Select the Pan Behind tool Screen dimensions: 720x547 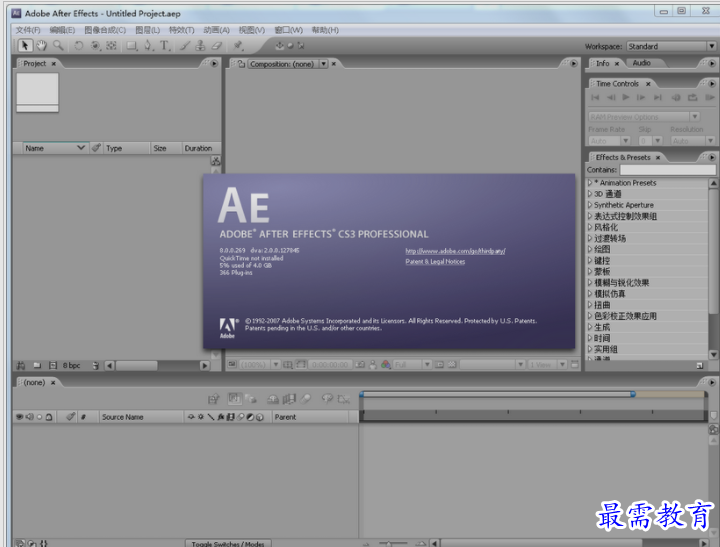(111, 45)
